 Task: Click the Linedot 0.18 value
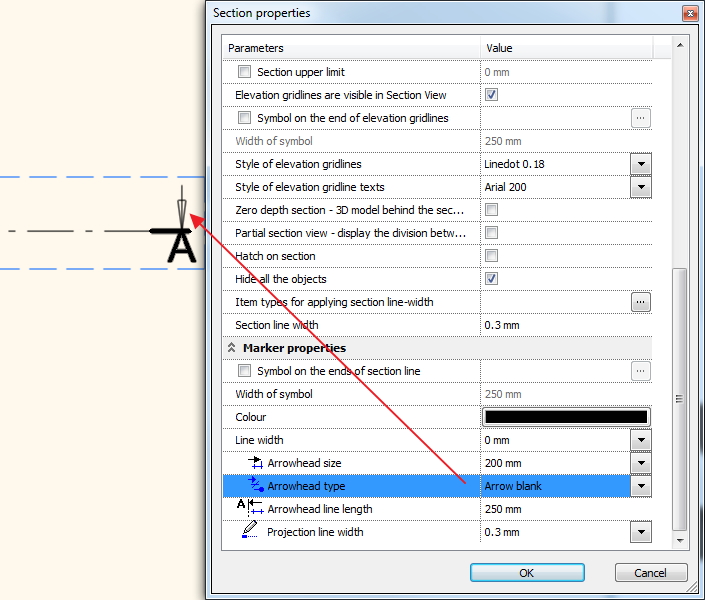pos(514,164)
